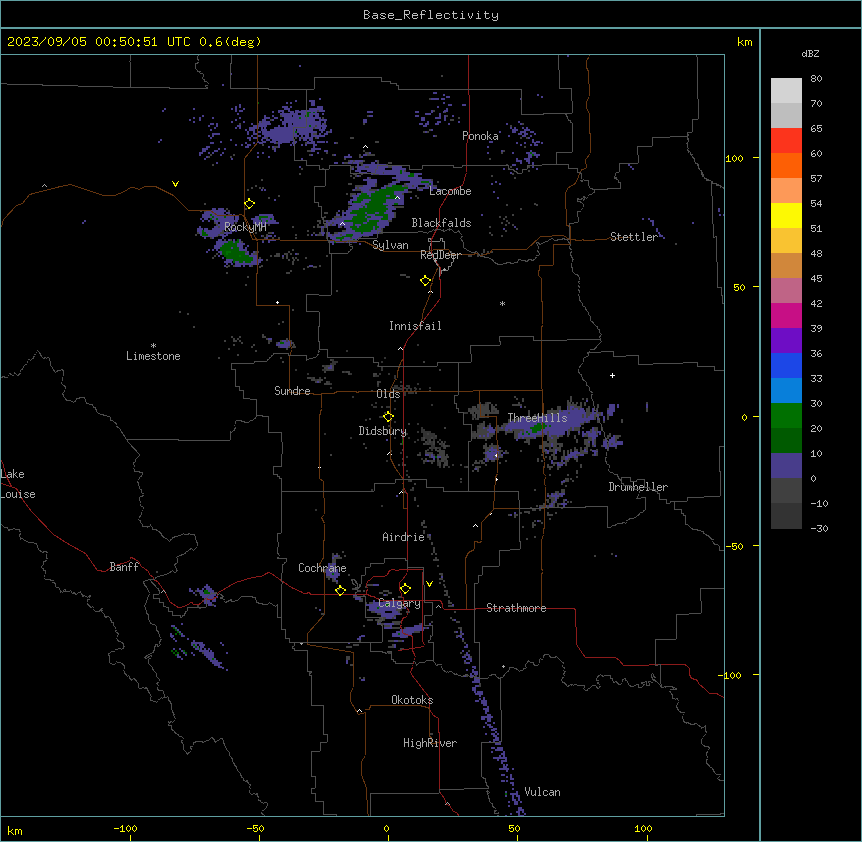Pick the red 65 dBZ legend swatch
Image resolution: width=862 pixels, height=842 pixels.
pos(786,140)
